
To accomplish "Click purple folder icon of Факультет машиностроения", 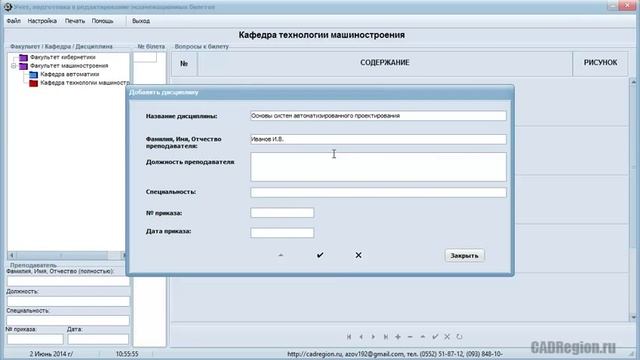I will [23, 66].
